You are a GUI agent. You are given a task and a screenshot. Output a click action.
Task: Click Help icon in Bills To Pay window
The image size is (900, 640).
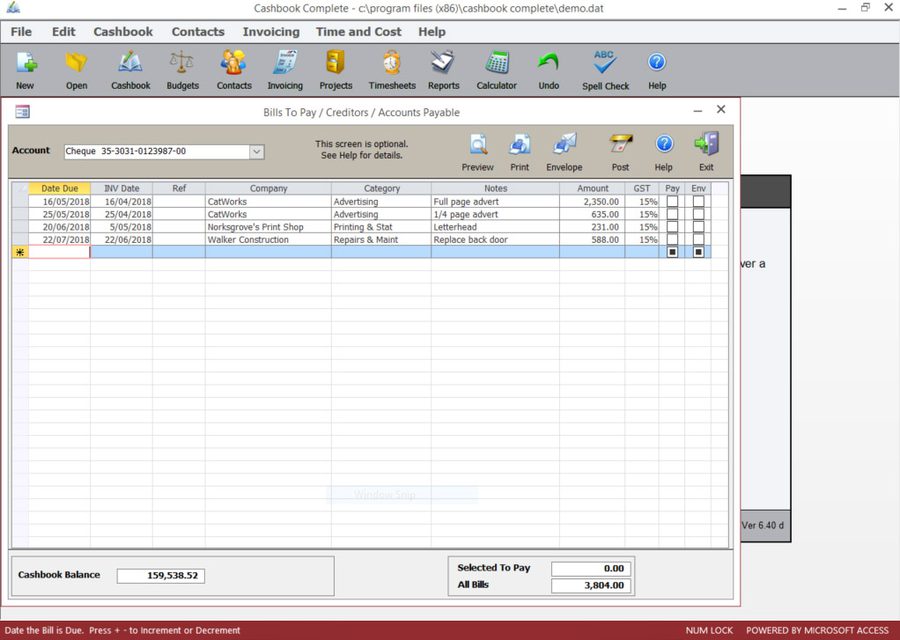point(664,143)
